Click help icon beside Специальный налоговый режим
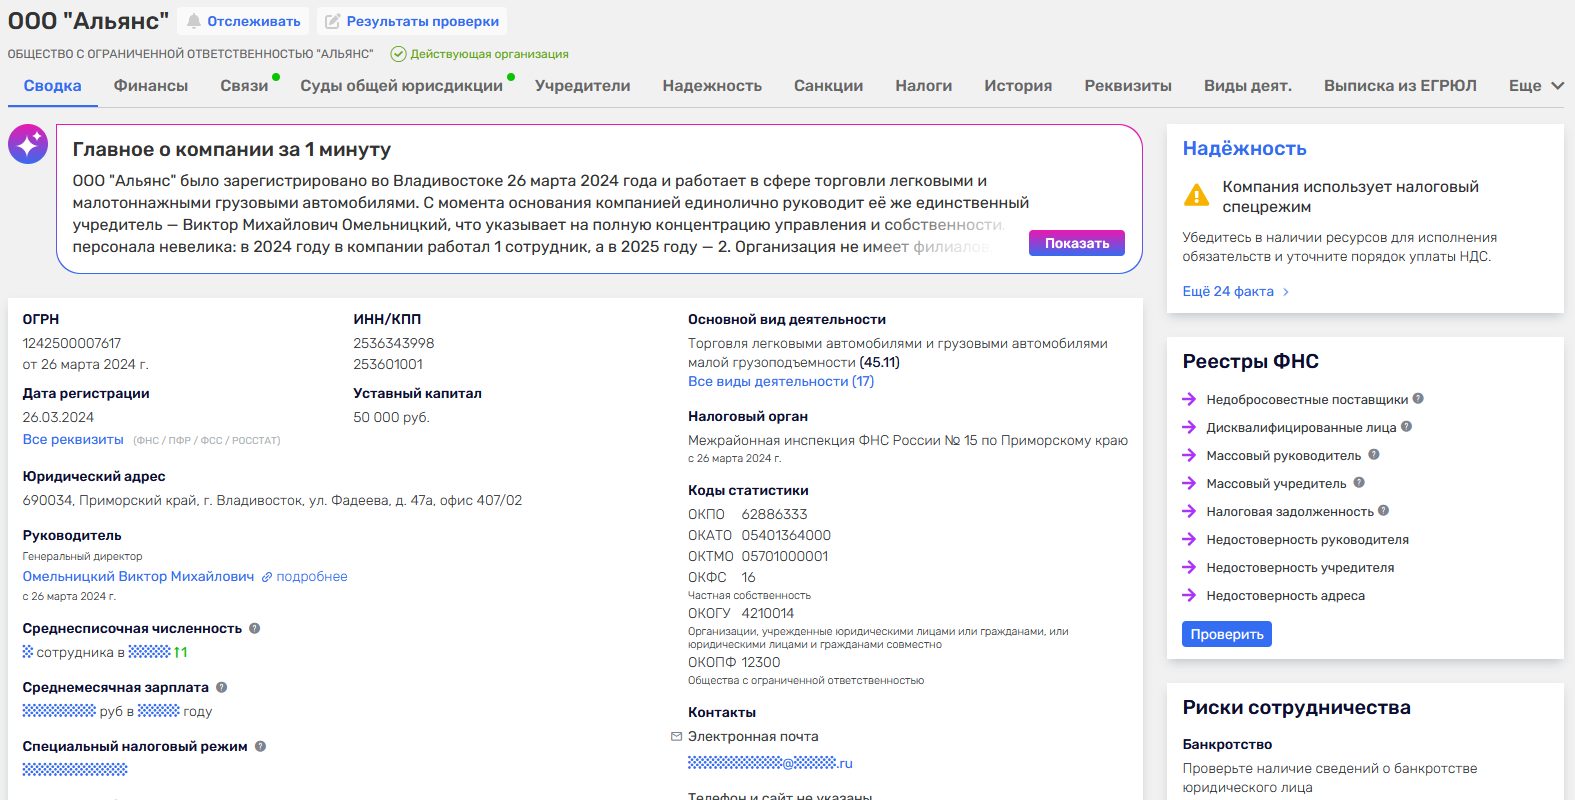The image size is (1575, 800). (260, 746)
